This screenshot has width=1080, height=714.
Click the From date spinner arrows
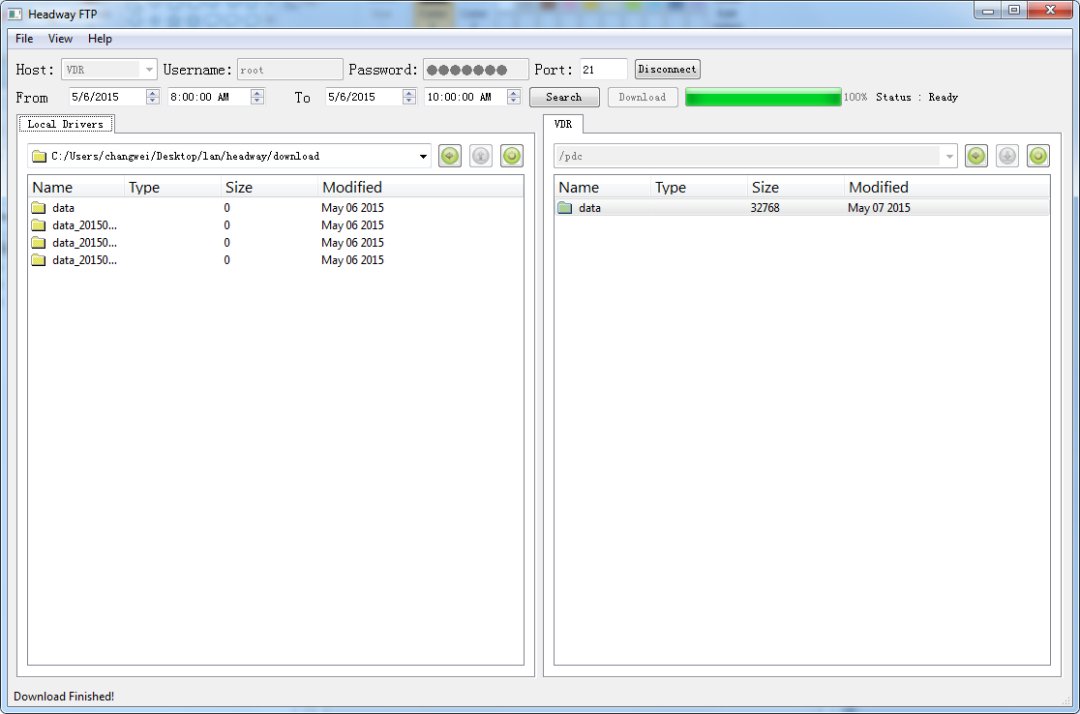153,97
